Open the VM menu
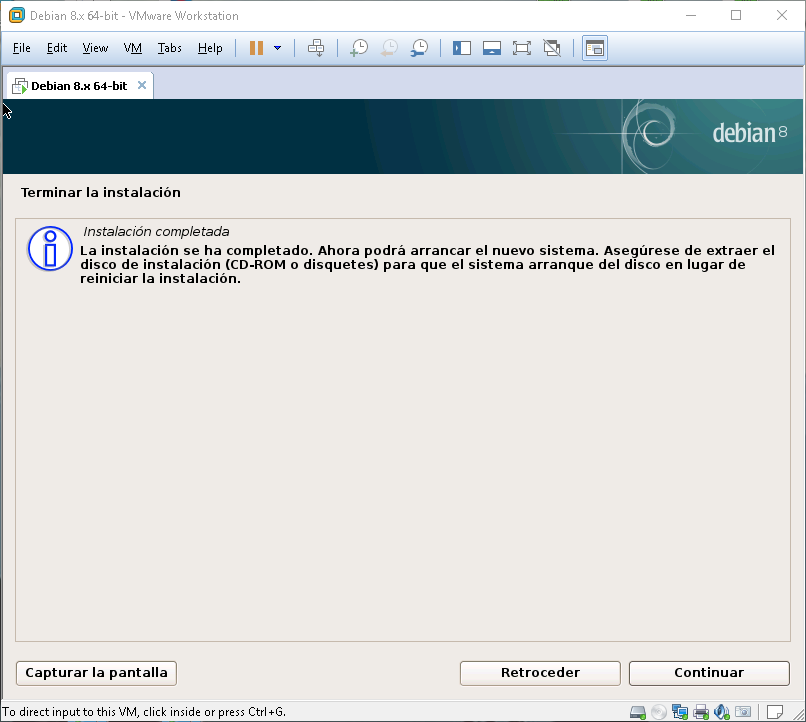This screenshot has width=806, height=722. 133,48
